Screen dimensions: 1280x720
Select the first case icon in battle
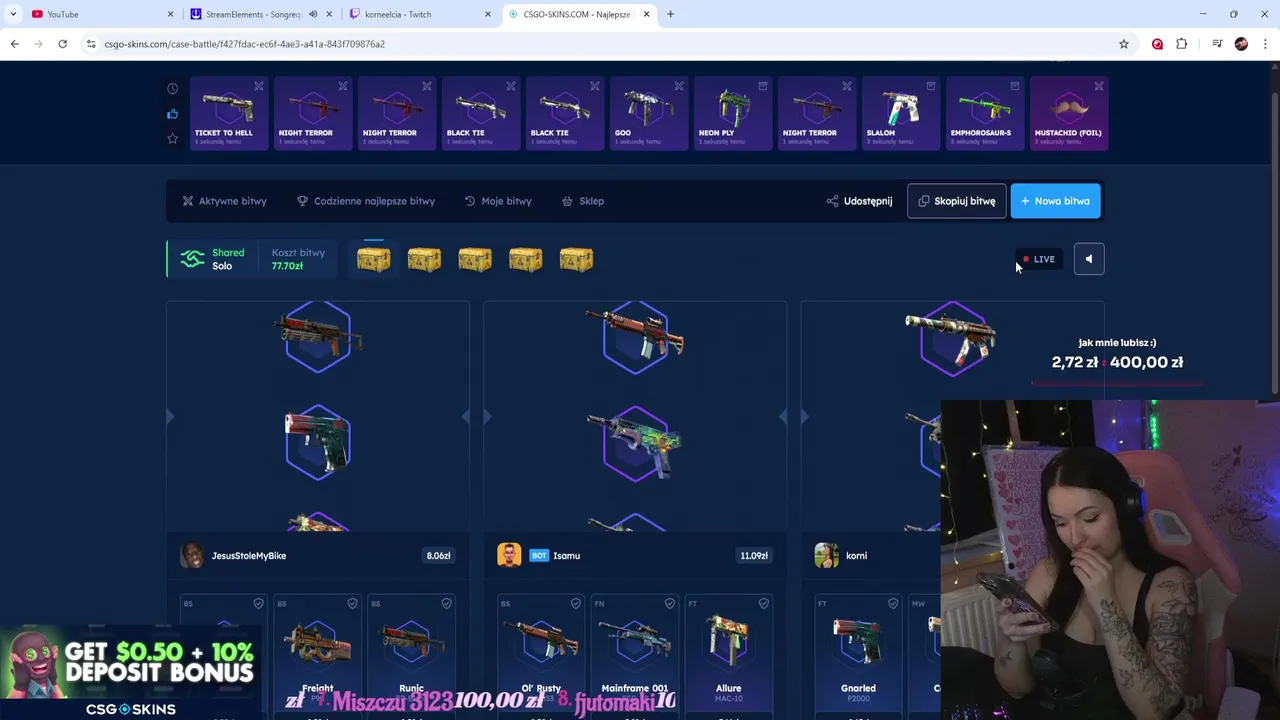pos(373,259)
